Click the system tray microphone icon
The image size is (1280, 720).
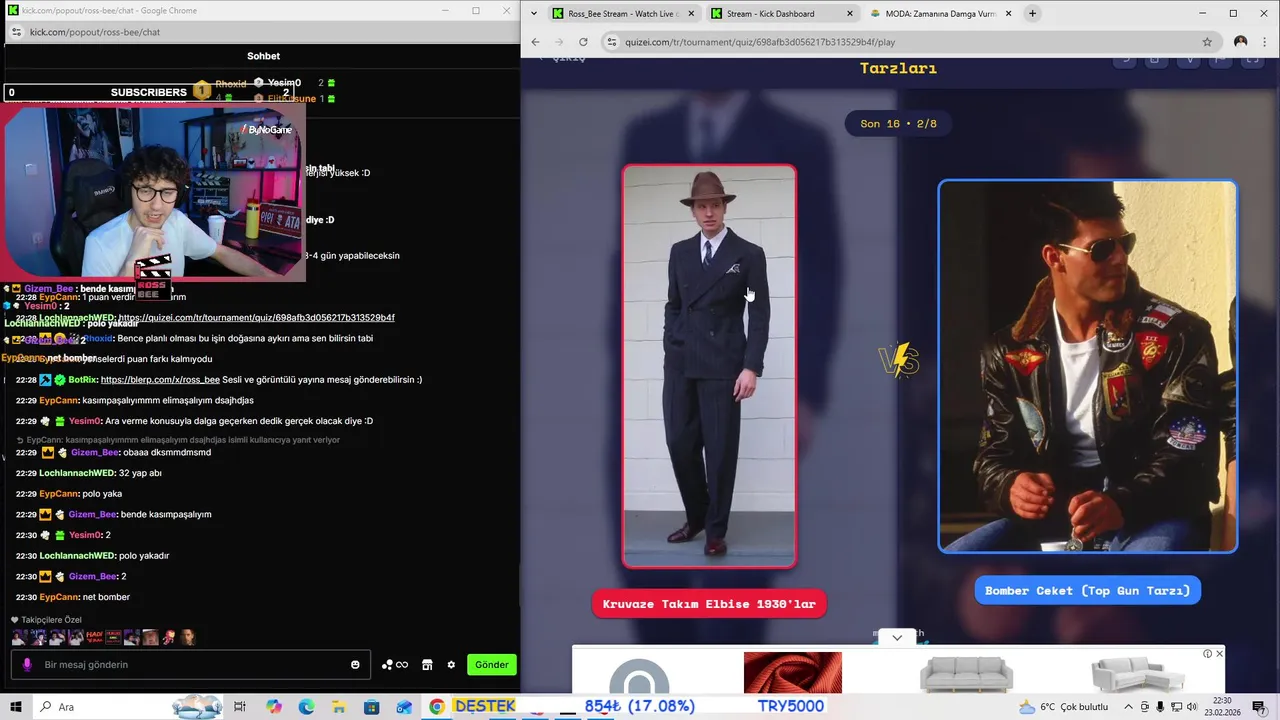click(1161, 707)
